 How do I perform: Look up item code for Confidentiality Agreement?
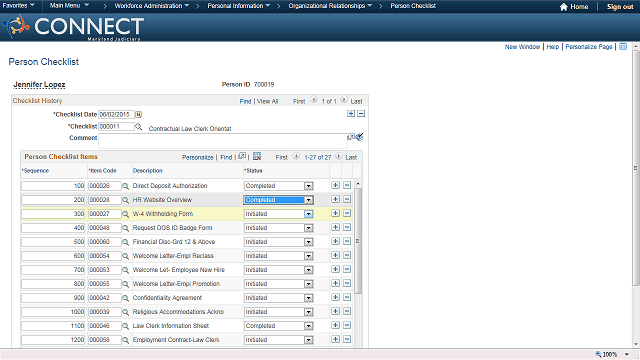pyautogui.click(x=126, y=298)
